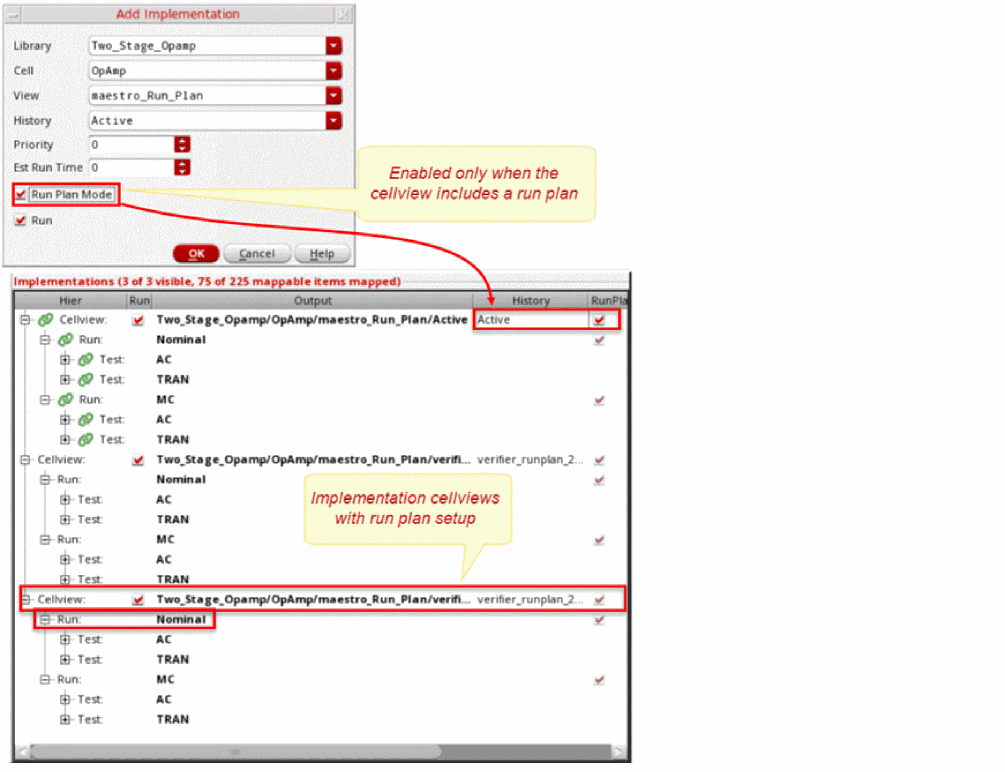This screenshot has width=1005, height=772.
Task: Click the horizontal scrollbar of Implementations table
Action: click(x=236, y=751)
